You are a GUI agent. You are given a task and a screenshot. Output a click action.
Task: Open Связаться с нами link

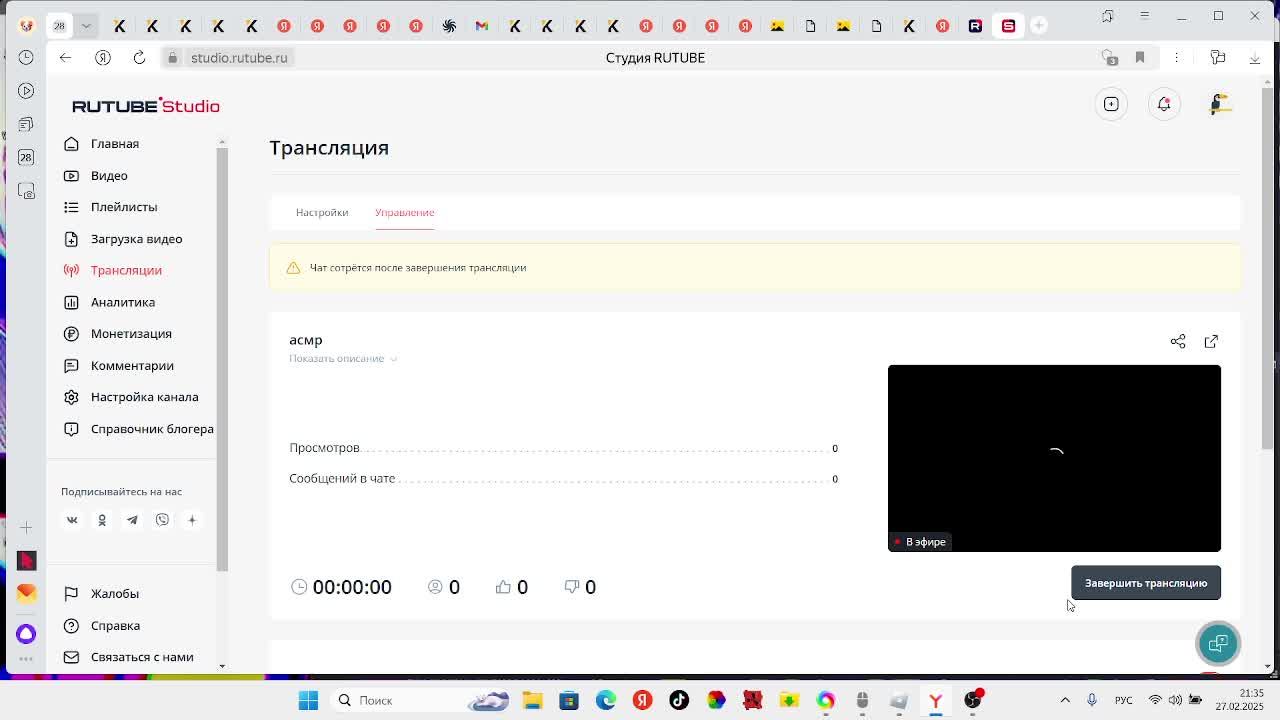pos(128,657)
